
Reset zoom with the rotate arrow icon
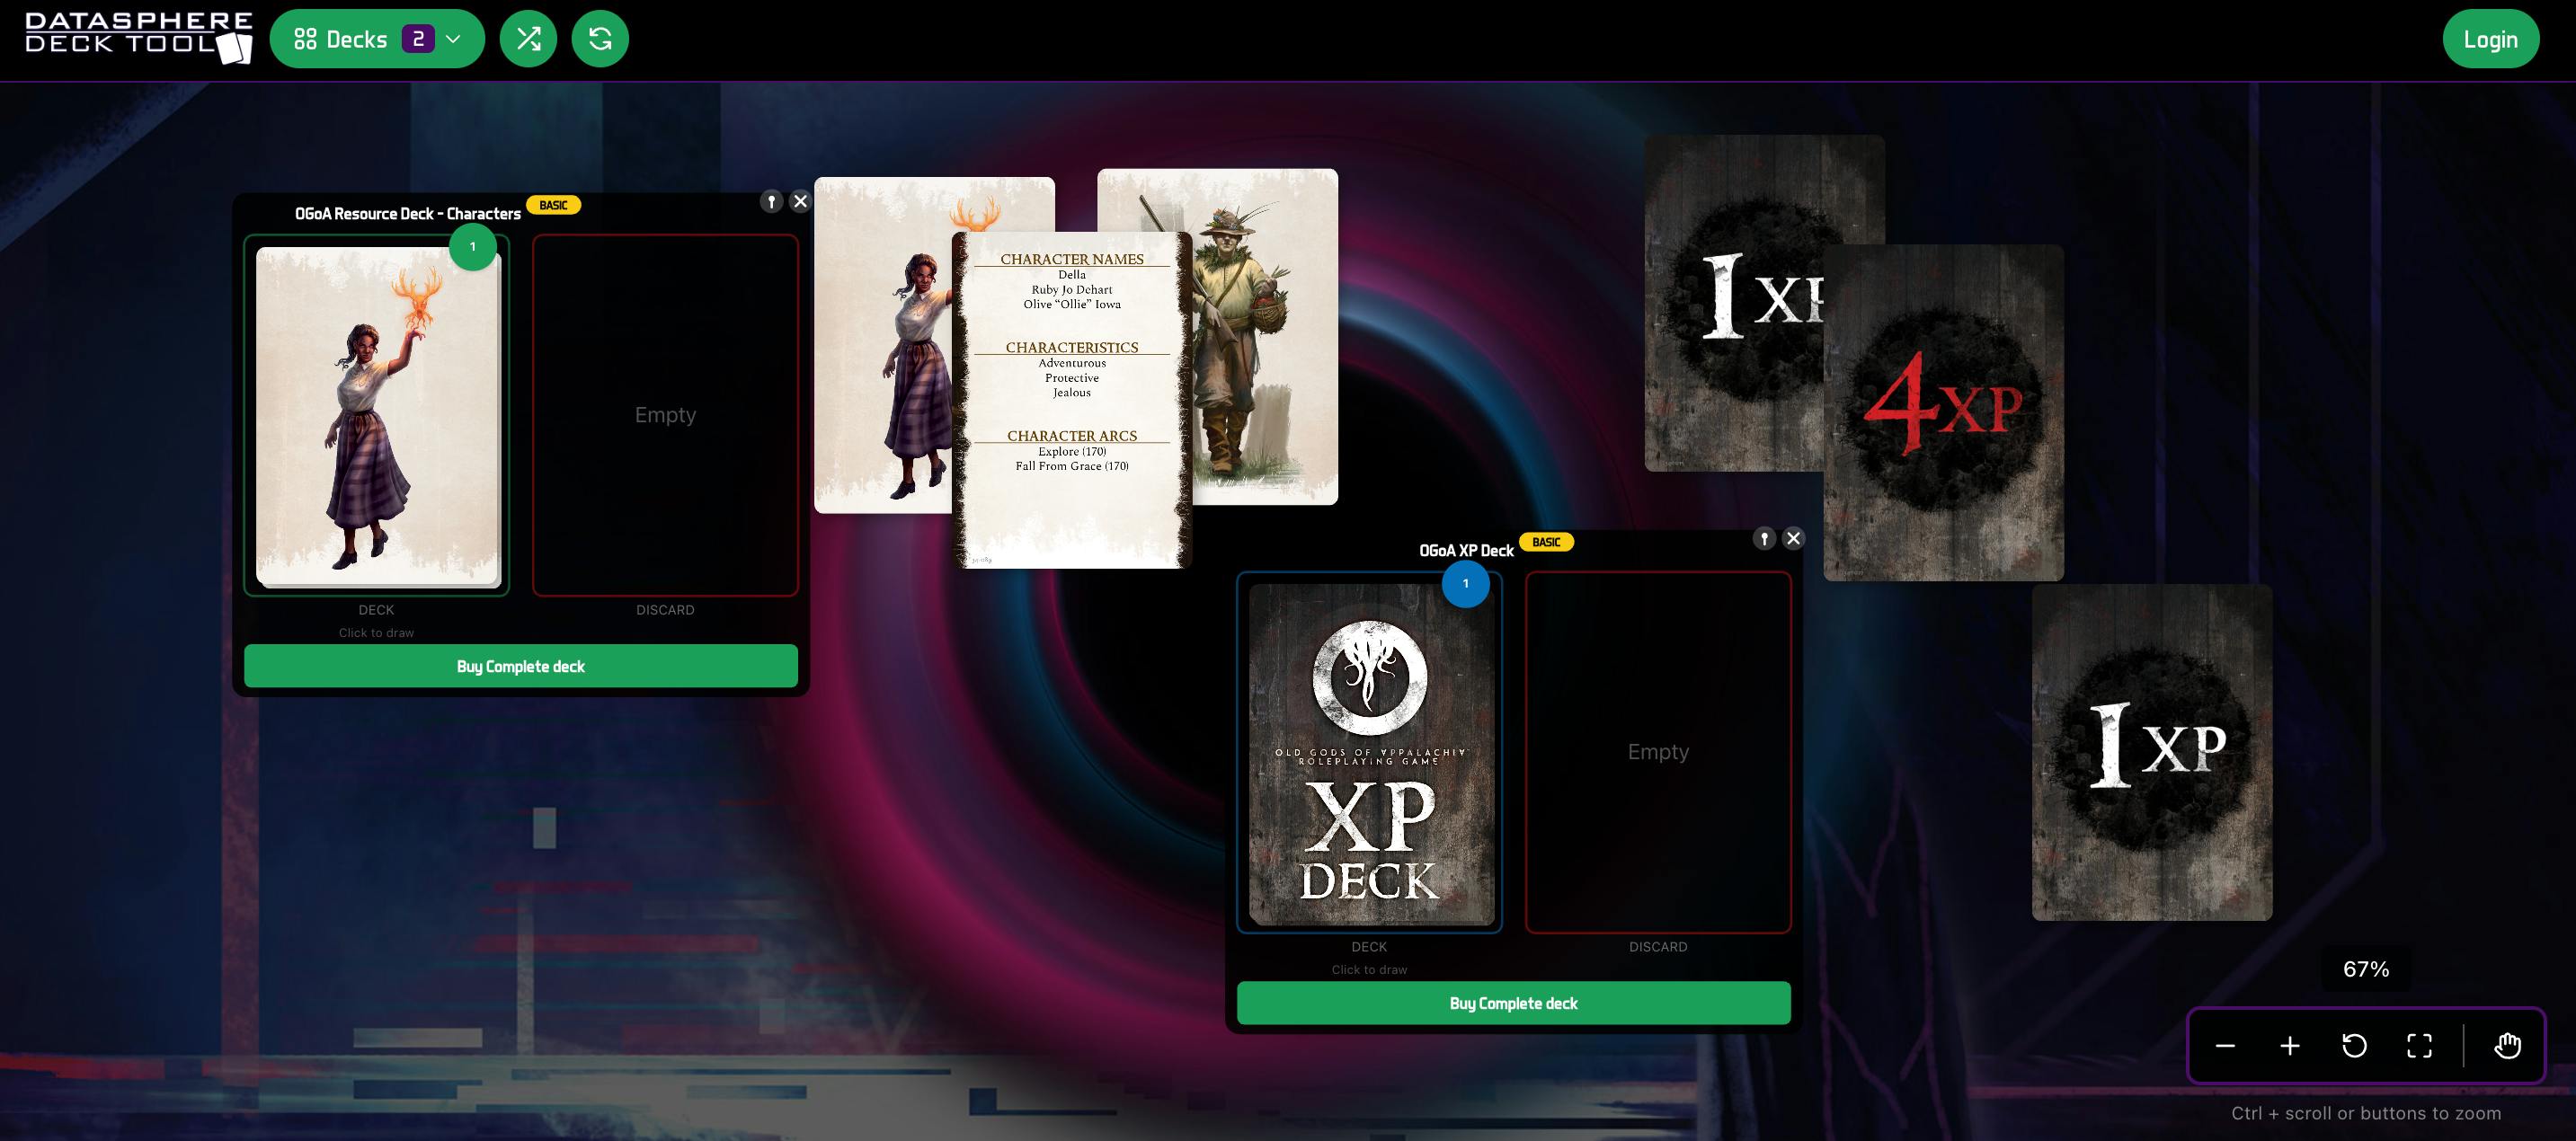point(2355,1046)
